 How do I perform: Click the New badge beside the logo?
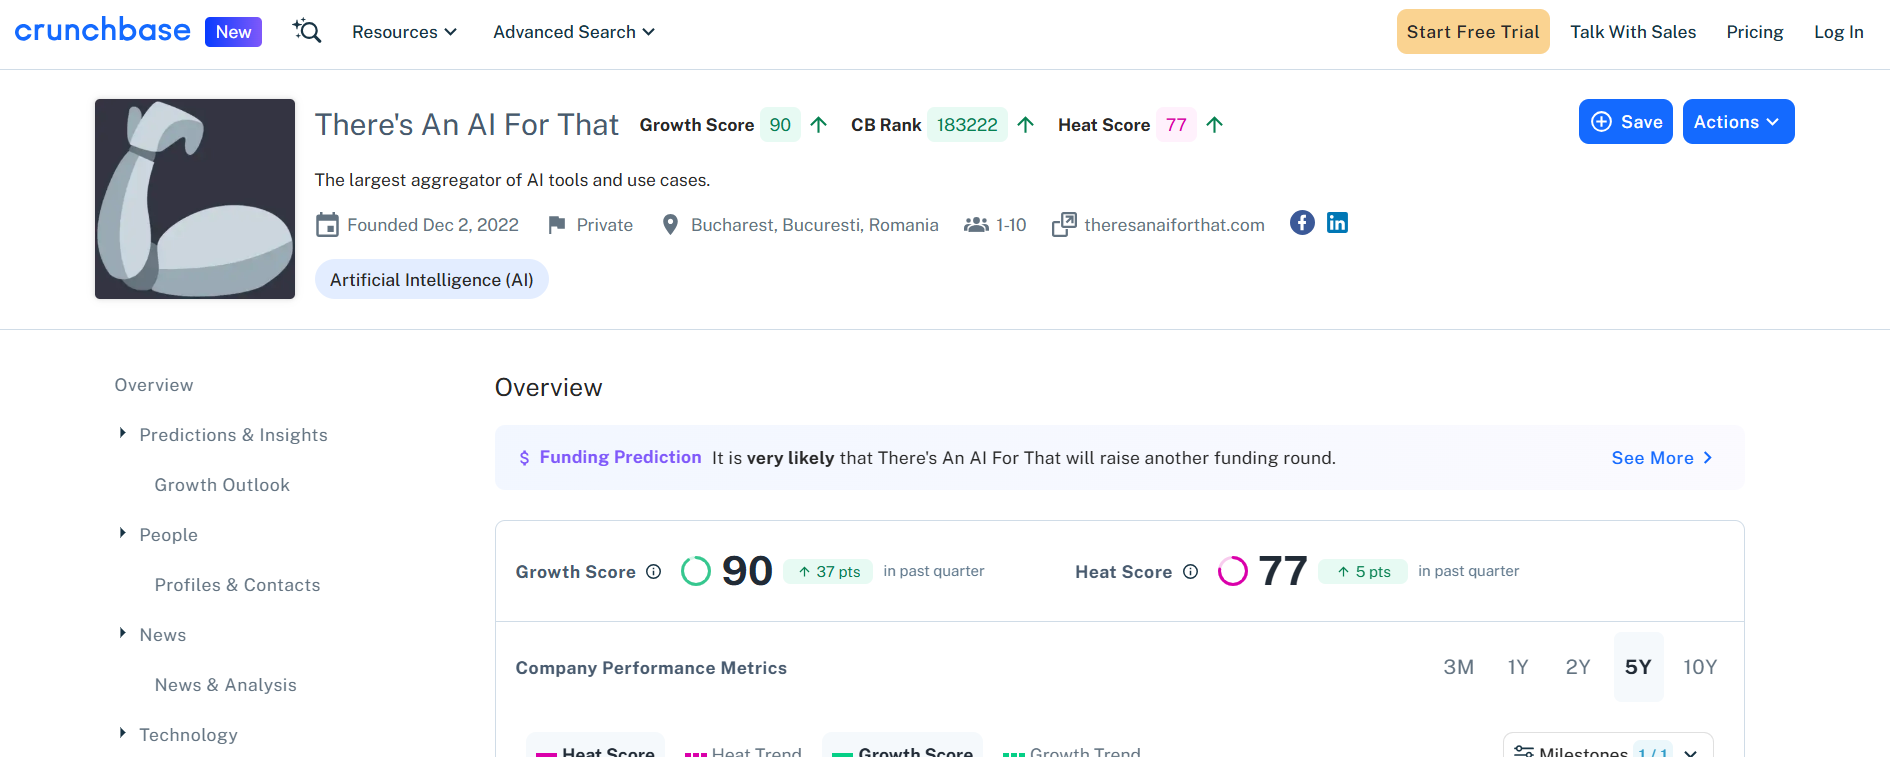pos(233,32)
